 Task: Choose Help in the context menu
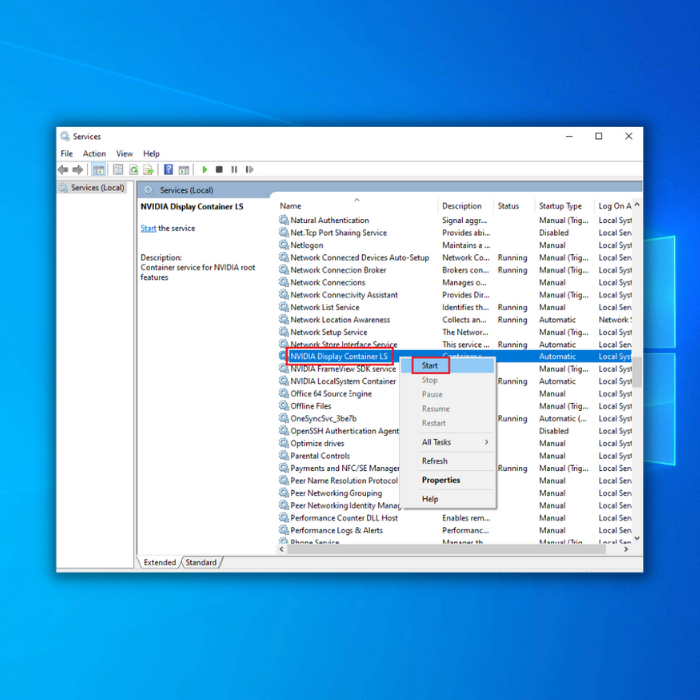point(447,499)
